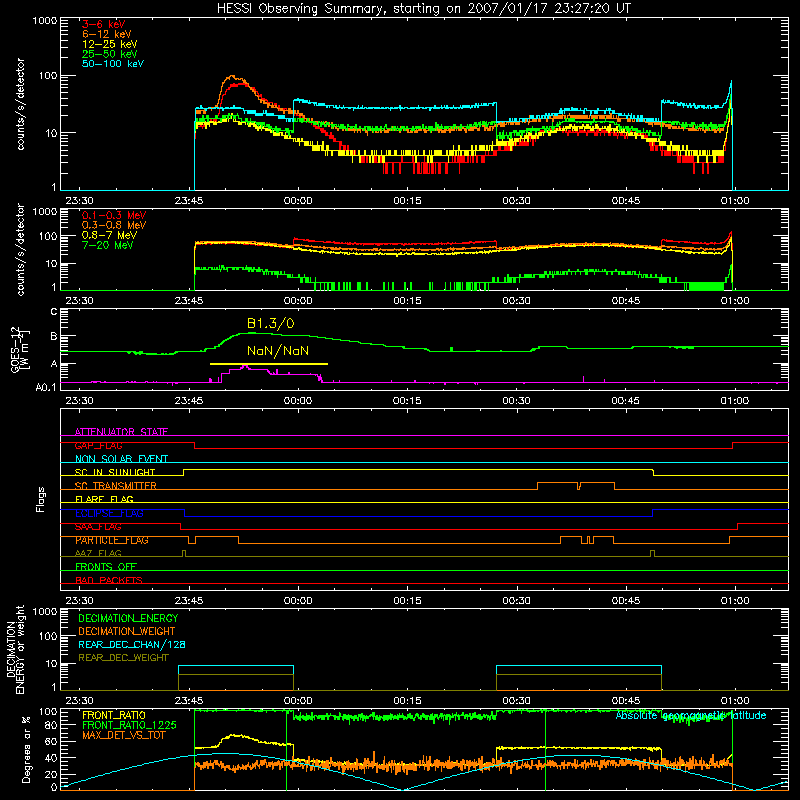Select the 12-25 keV legend label
Viewport: 800px width, 800px height.
[x=110, y=44]
